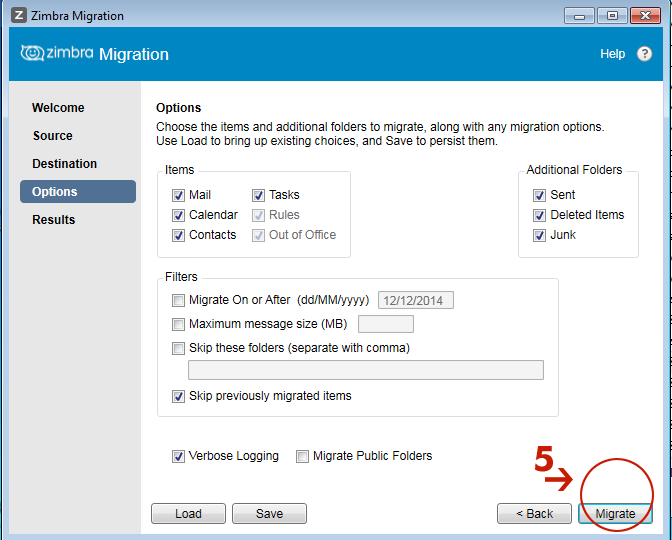This screenshot has width=672, height=540.
Task: Go to the Results step
Action: pos(54,219)
